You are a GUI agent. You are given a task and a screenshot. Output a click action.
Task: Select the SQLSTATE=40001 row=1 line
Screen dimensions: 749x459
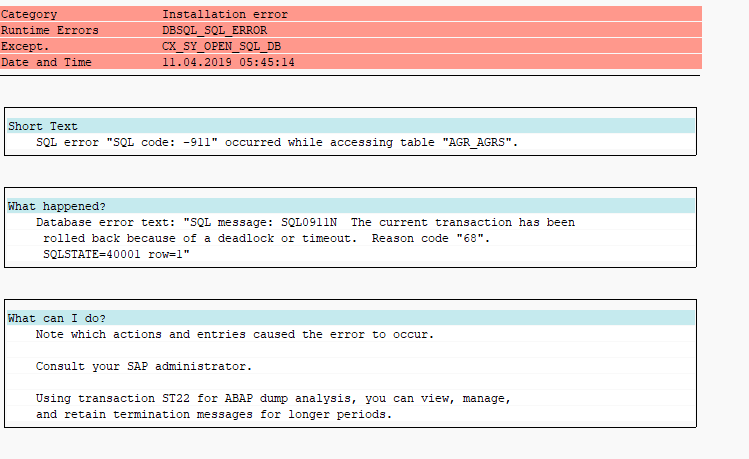[x=116, y=255]
